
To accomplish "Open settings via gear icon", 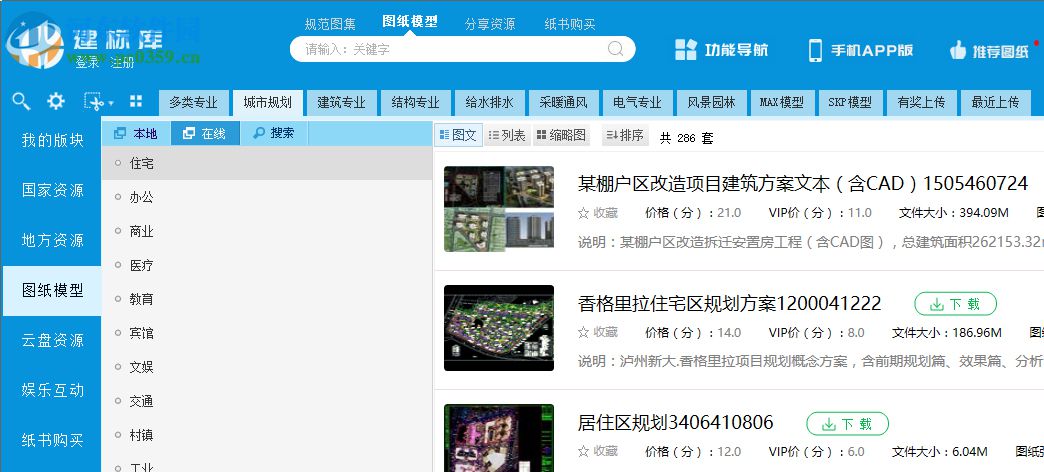I will [x=56, y=101].
